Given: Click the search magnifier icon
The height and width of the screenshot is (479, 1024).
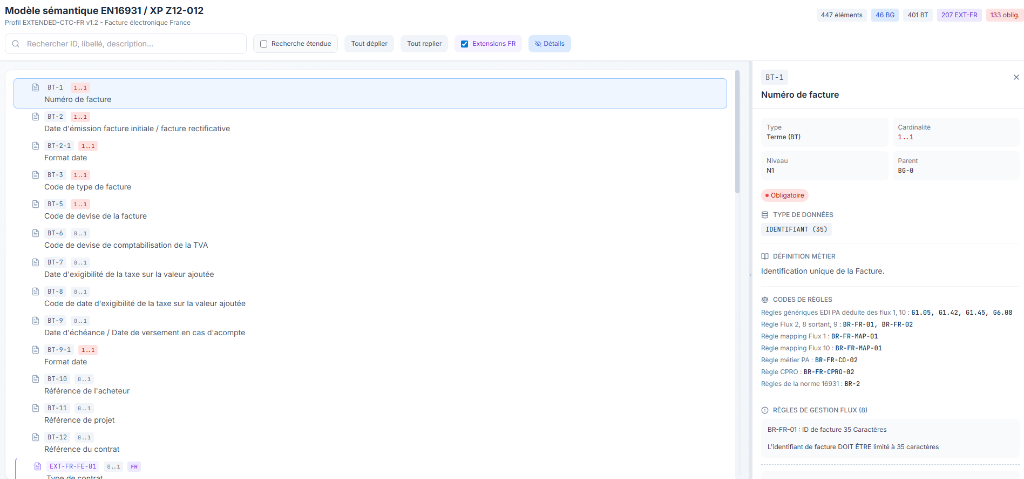Looking at the screenshot, I should pos(16,44).
